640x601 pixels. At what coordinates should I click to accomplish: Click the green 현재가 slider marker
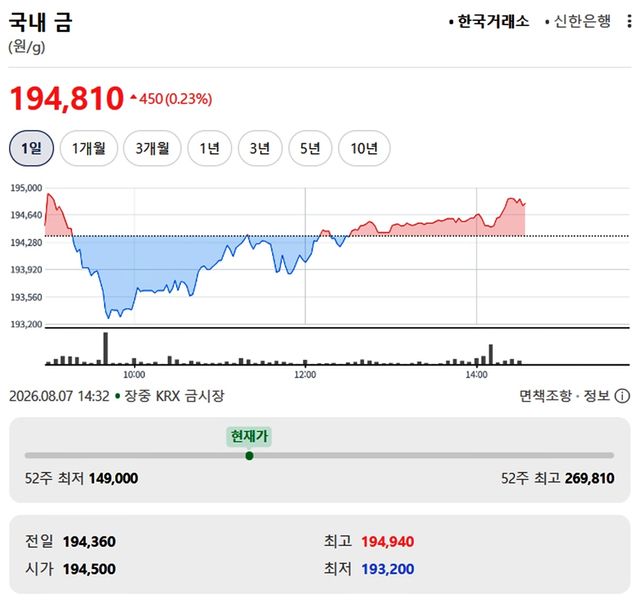point(249,456)
